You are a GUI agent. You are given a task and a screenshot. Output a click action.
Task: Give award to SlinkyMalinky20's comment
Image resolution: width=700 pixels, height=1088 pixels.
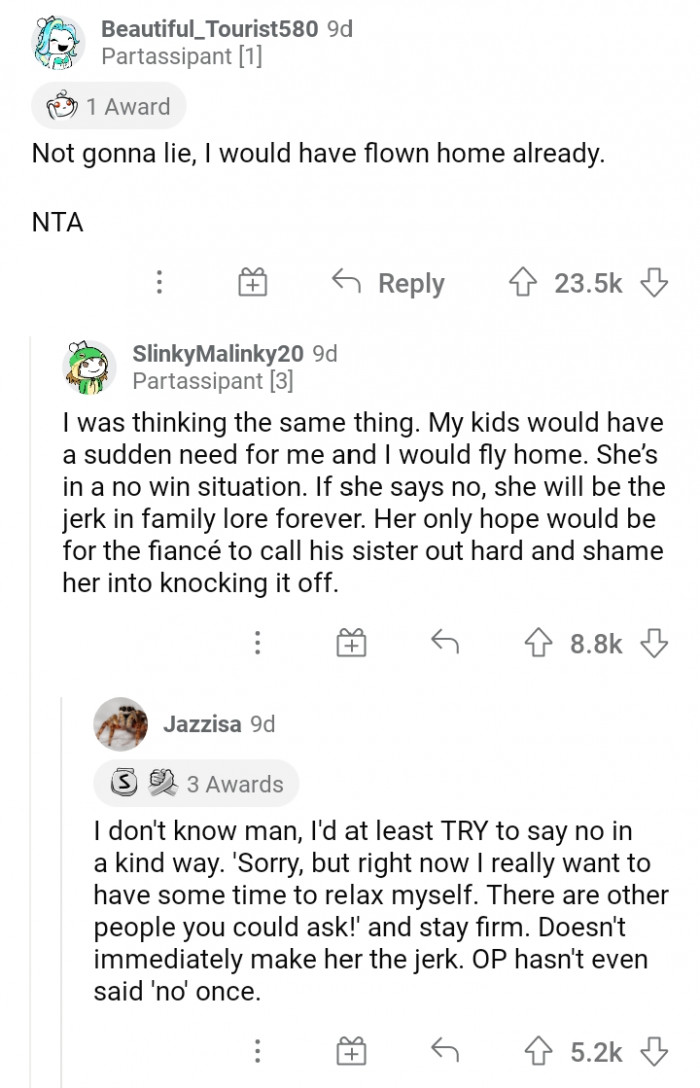click(351, 643)
